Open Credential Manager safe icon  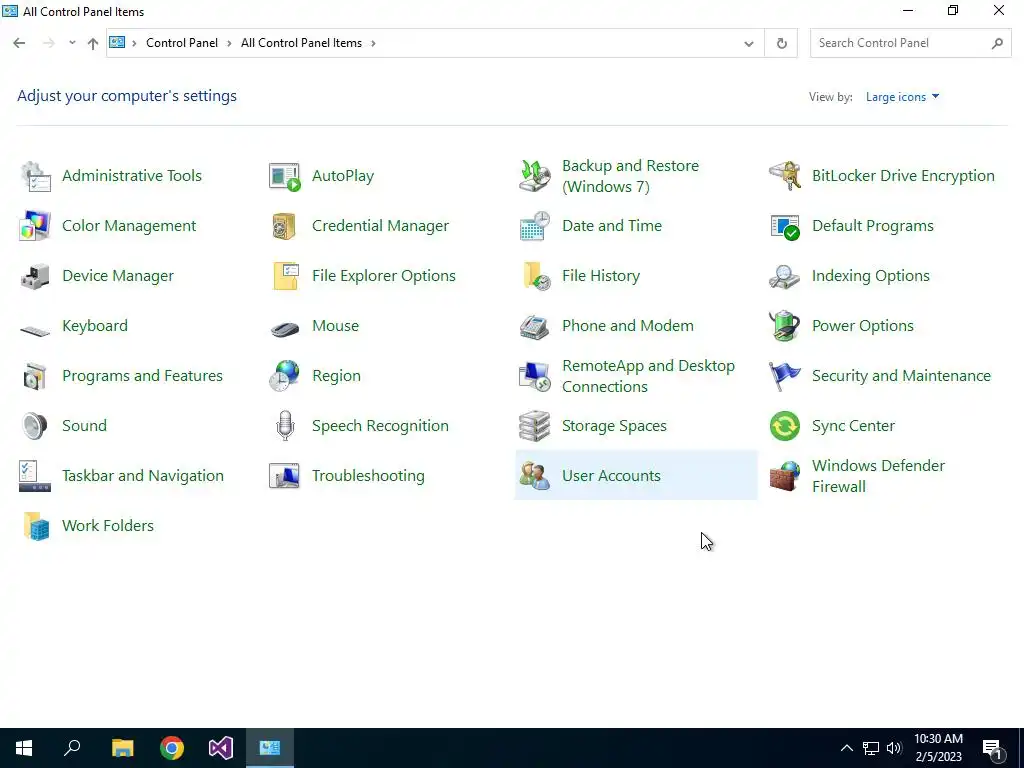285,226
